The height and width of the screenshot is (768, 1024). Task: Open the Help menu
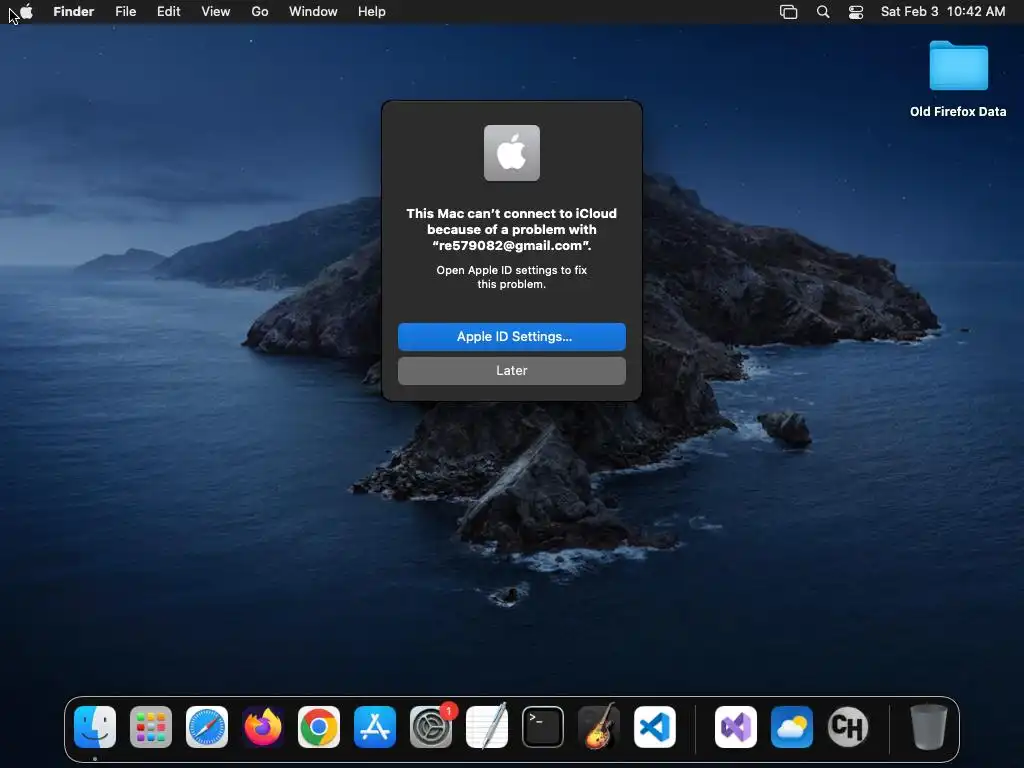click(x=372, y=12)
